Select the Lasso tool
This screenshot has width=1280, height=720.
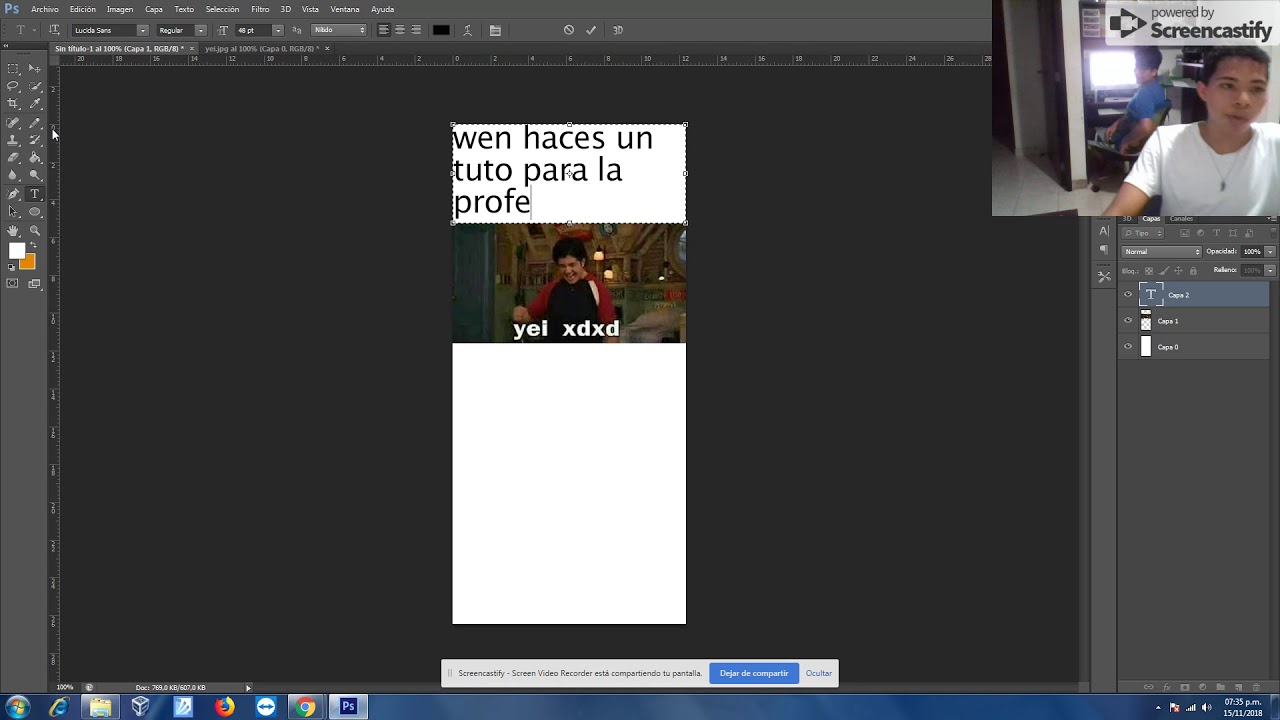tap(13, 86)
